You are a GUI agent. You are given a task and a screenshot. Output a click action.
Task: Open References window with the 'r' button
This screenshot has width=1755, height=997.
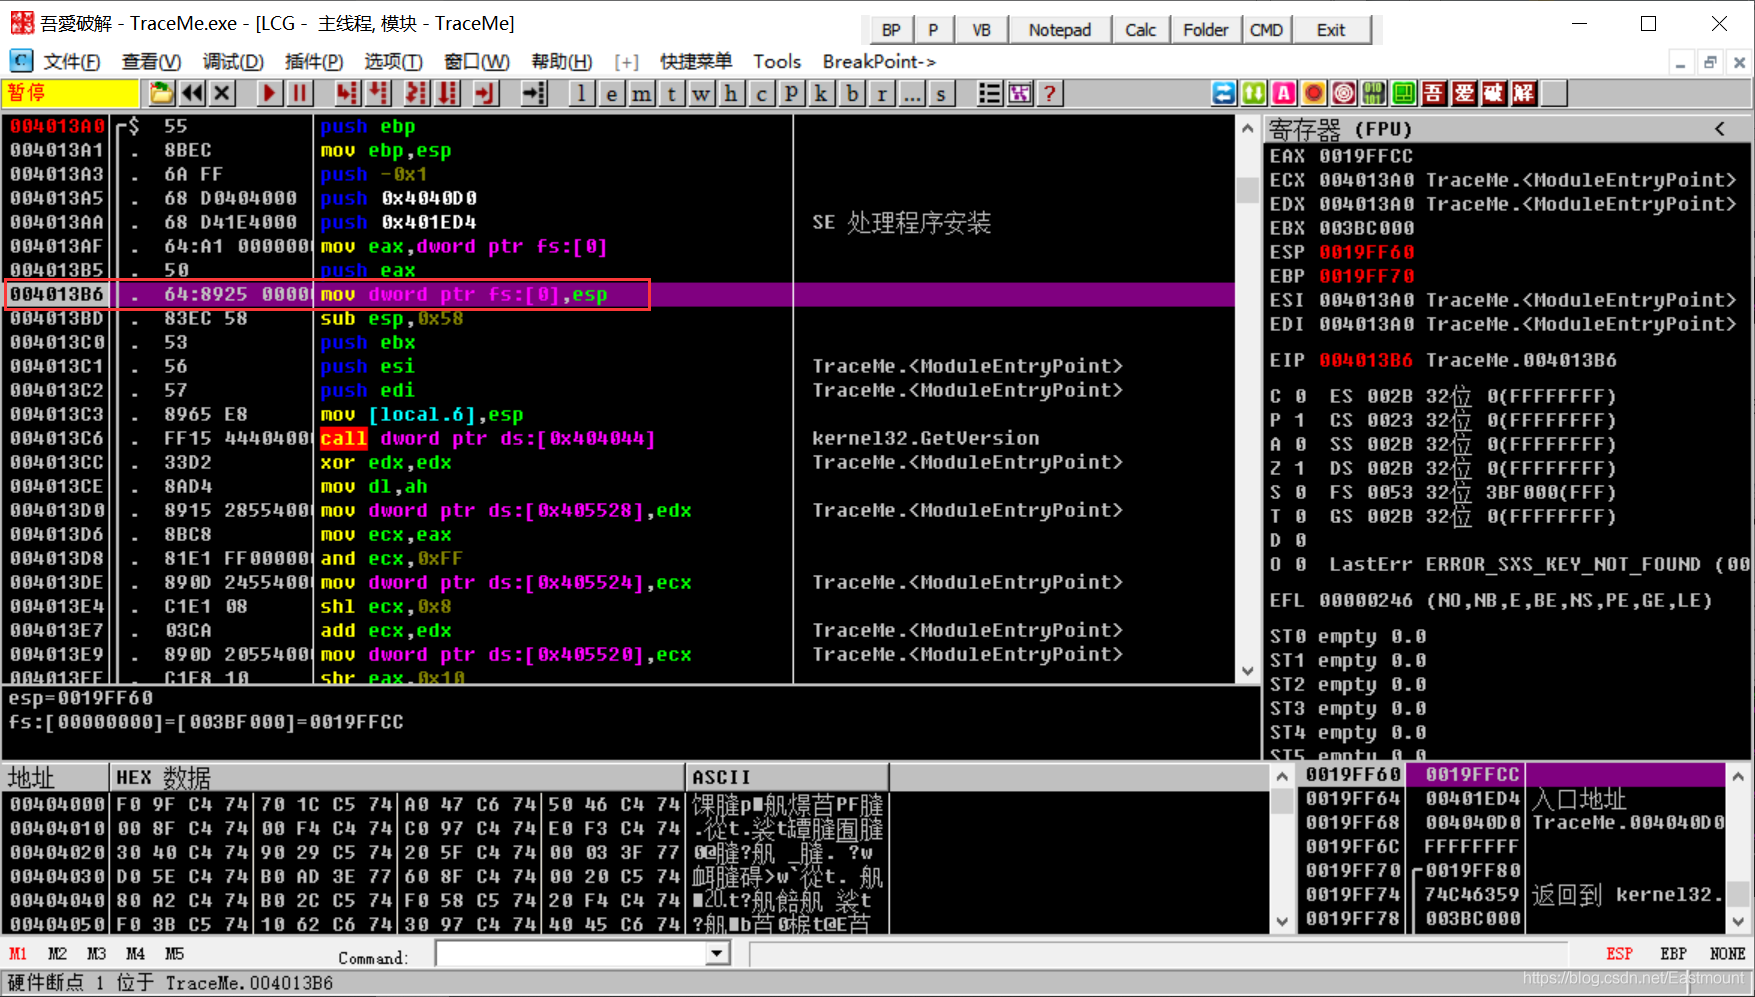click(882, 94)
